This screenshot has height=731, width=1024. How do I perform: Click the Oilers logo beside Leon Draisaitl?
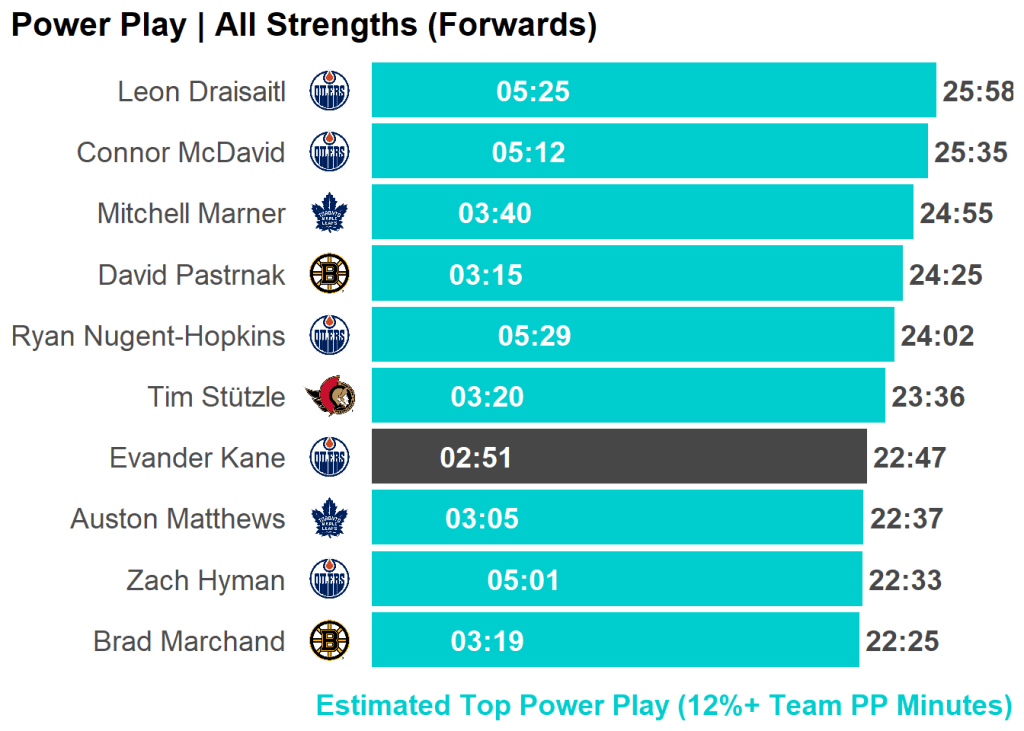pos(330,92)
